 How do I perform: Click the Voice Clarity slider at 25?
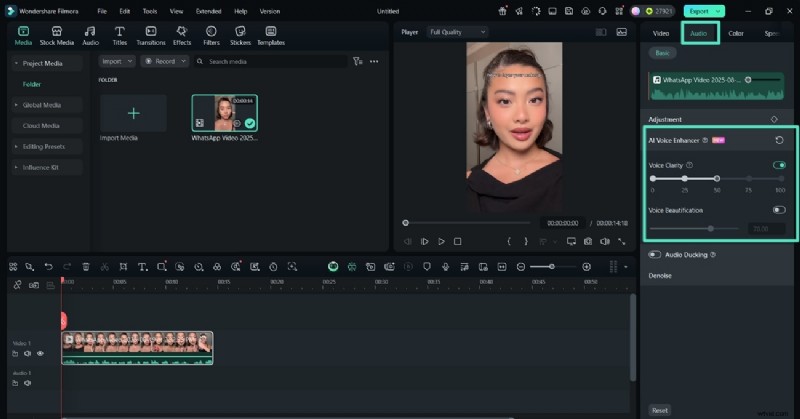tap(685, 178)
